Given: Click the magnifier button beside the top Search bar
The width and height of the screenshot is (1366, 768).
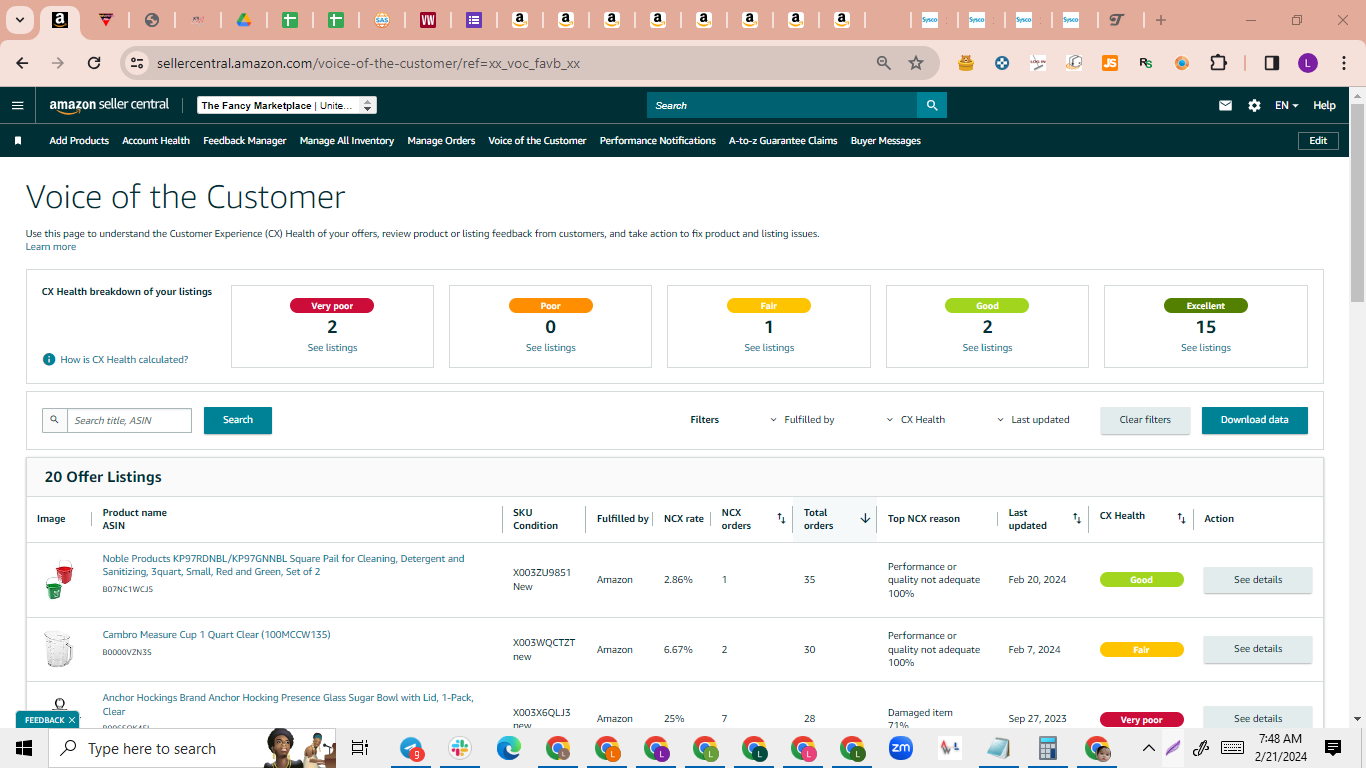Looking at the screenshot, I should click(932, 105).
